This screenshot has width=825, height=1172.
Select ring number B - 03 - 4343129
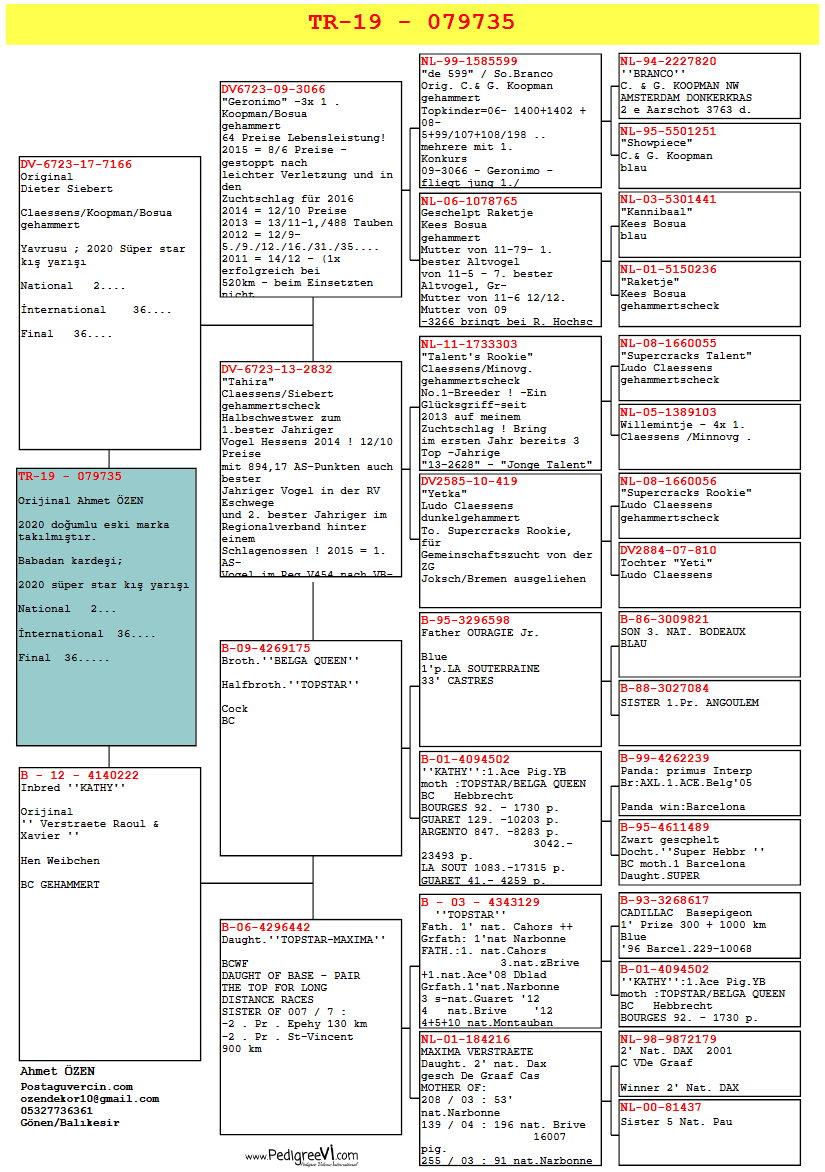(481, 902)
